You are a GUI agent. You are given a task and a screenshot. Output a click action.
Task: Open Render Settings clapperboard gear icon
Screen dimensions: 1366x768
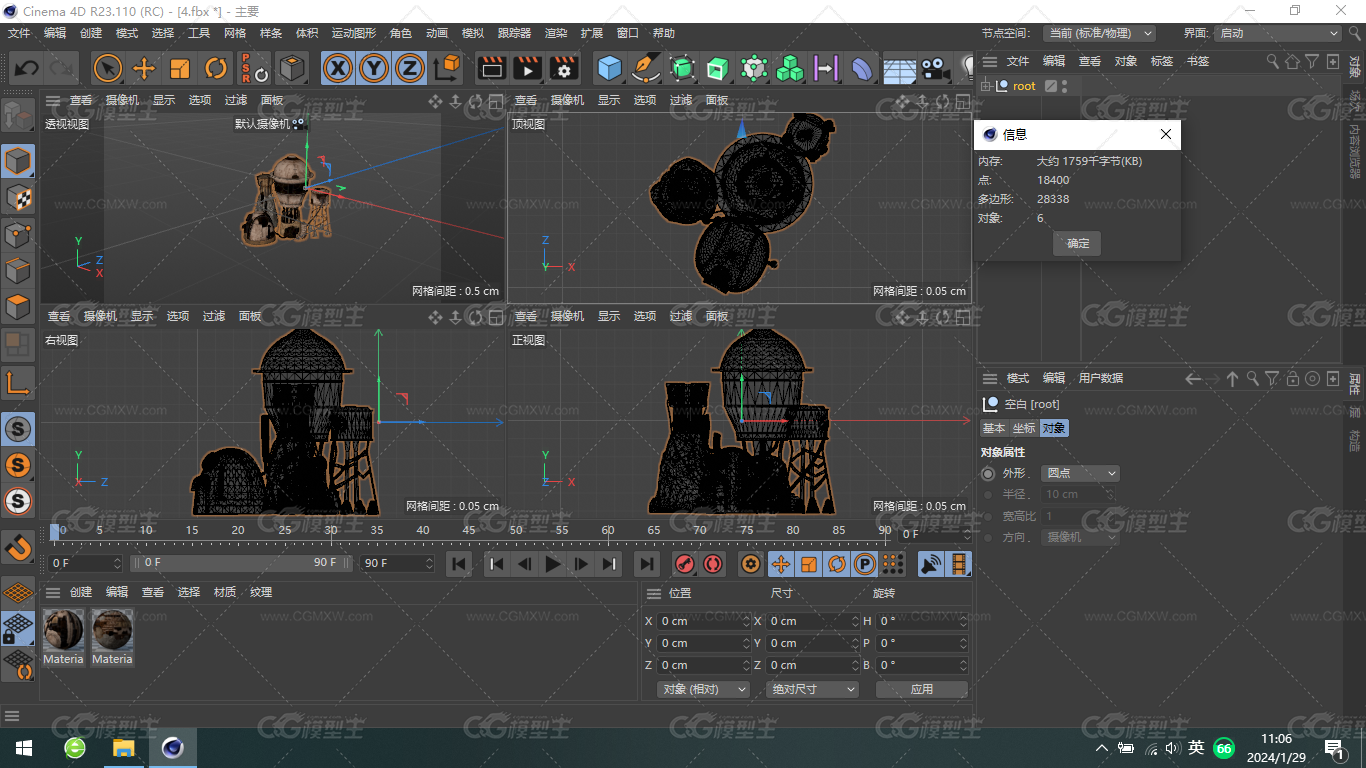564,68
